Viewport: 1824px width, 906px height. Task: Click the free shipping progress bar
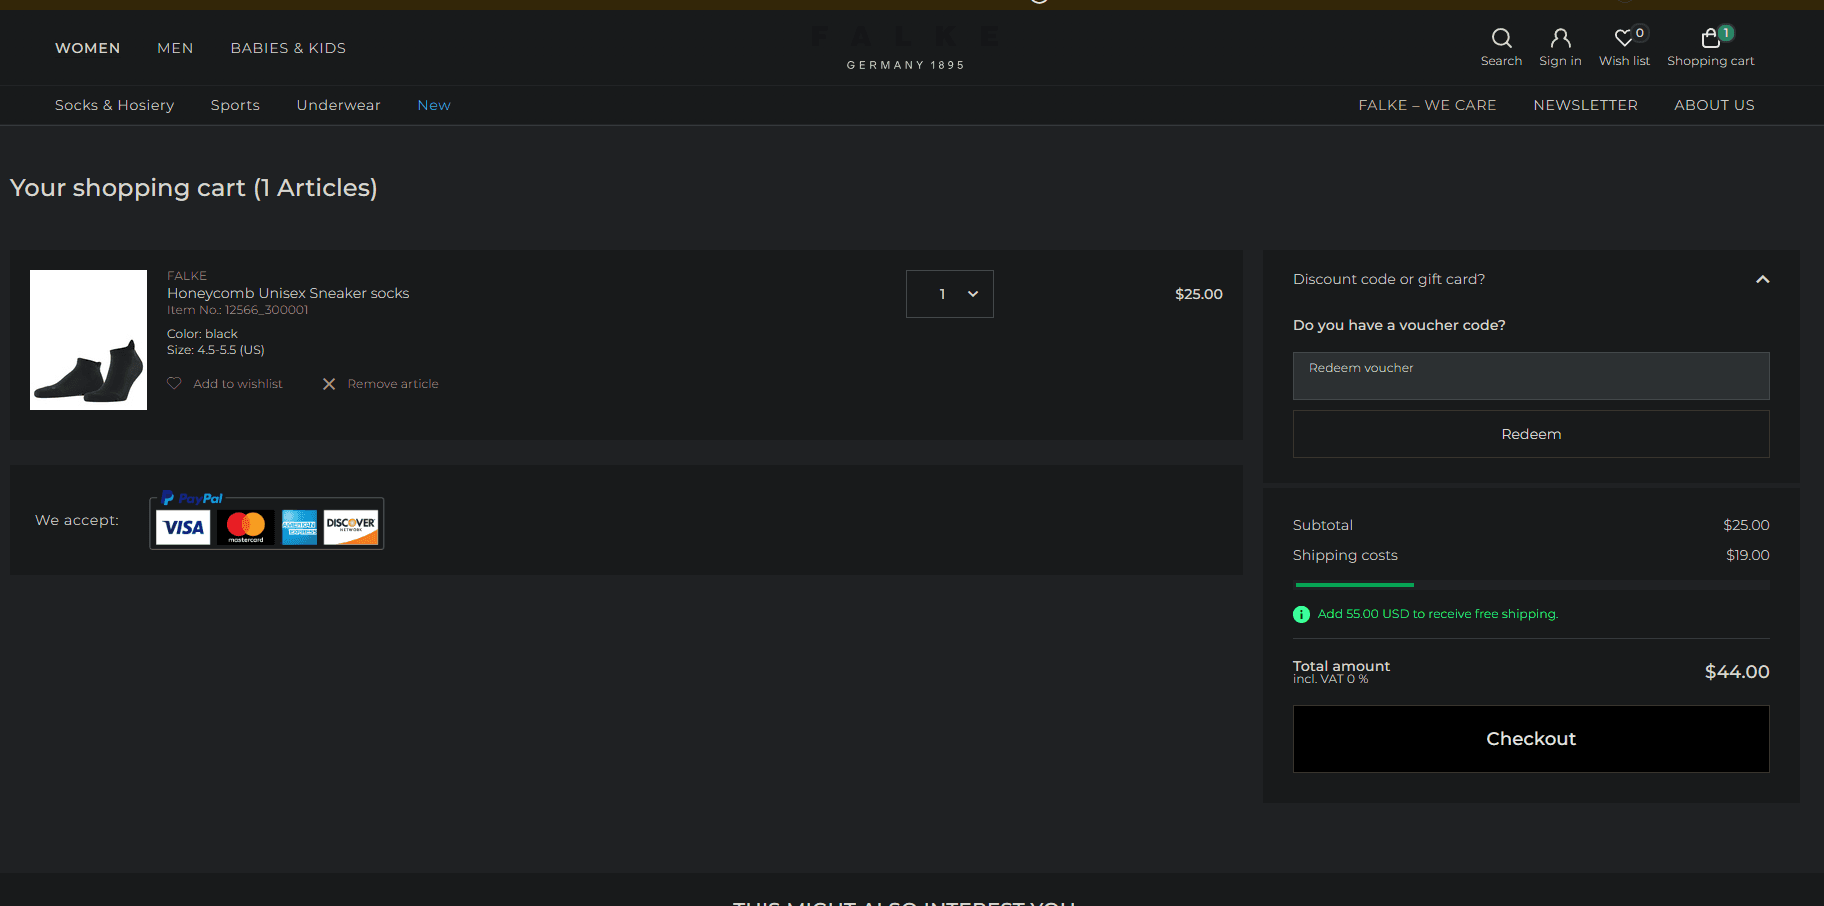[1531, 585]
